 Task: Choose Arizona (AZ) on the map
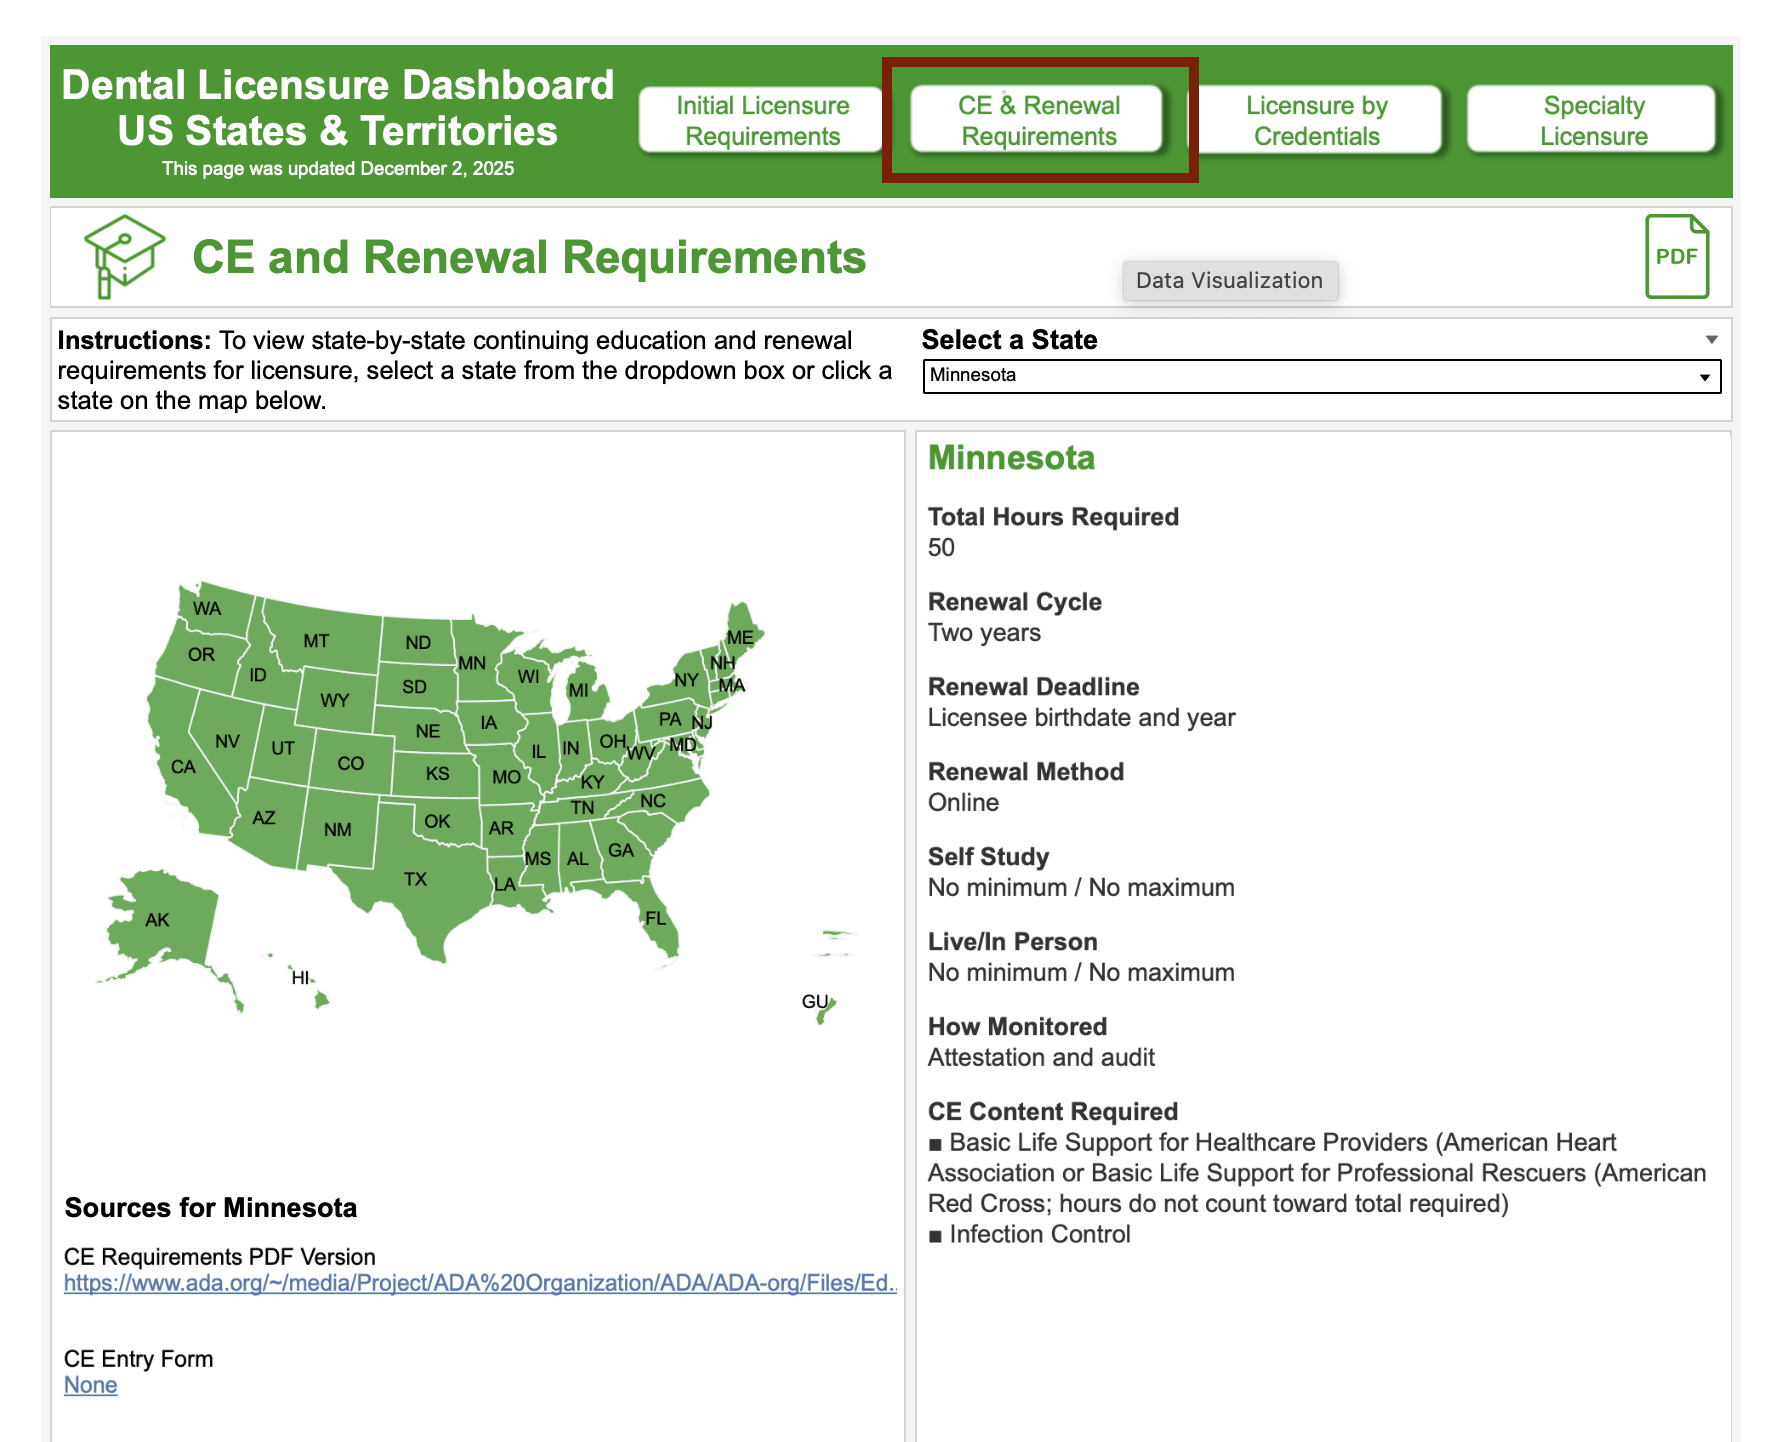(x=264, y=817)
